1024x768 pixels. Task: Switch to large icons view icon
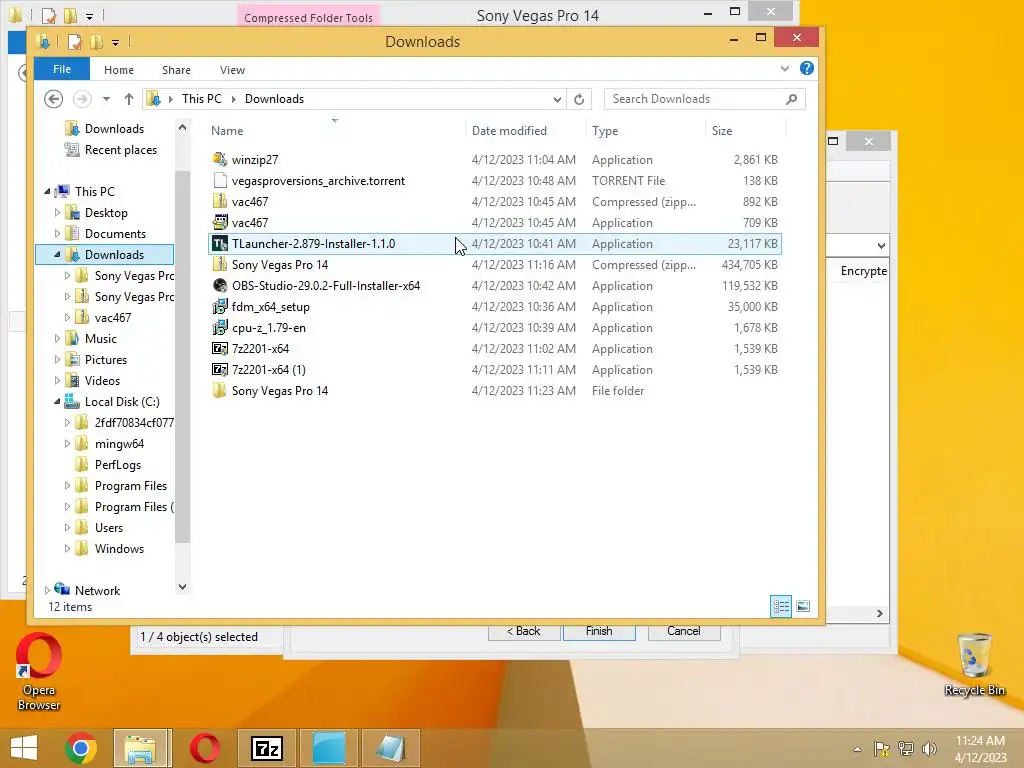click(803, 606)
